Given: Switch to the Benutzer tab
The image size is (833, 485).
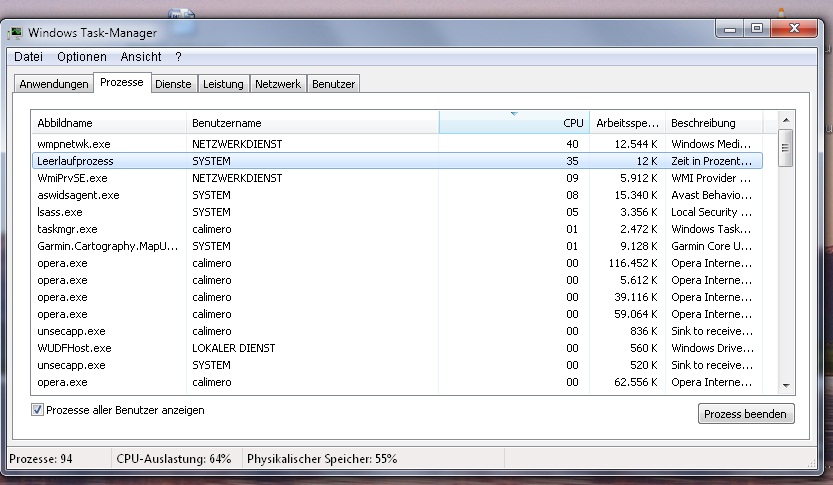Looking at the screenshot, I should 334,84.
